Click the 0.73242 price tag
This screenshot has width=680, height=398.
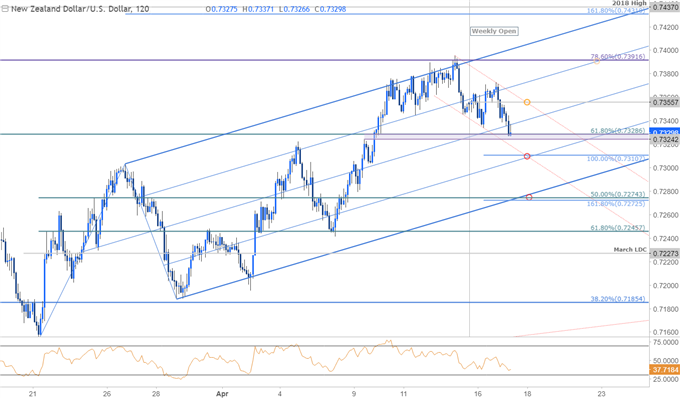pyautogui.click(x=665, y=139)
